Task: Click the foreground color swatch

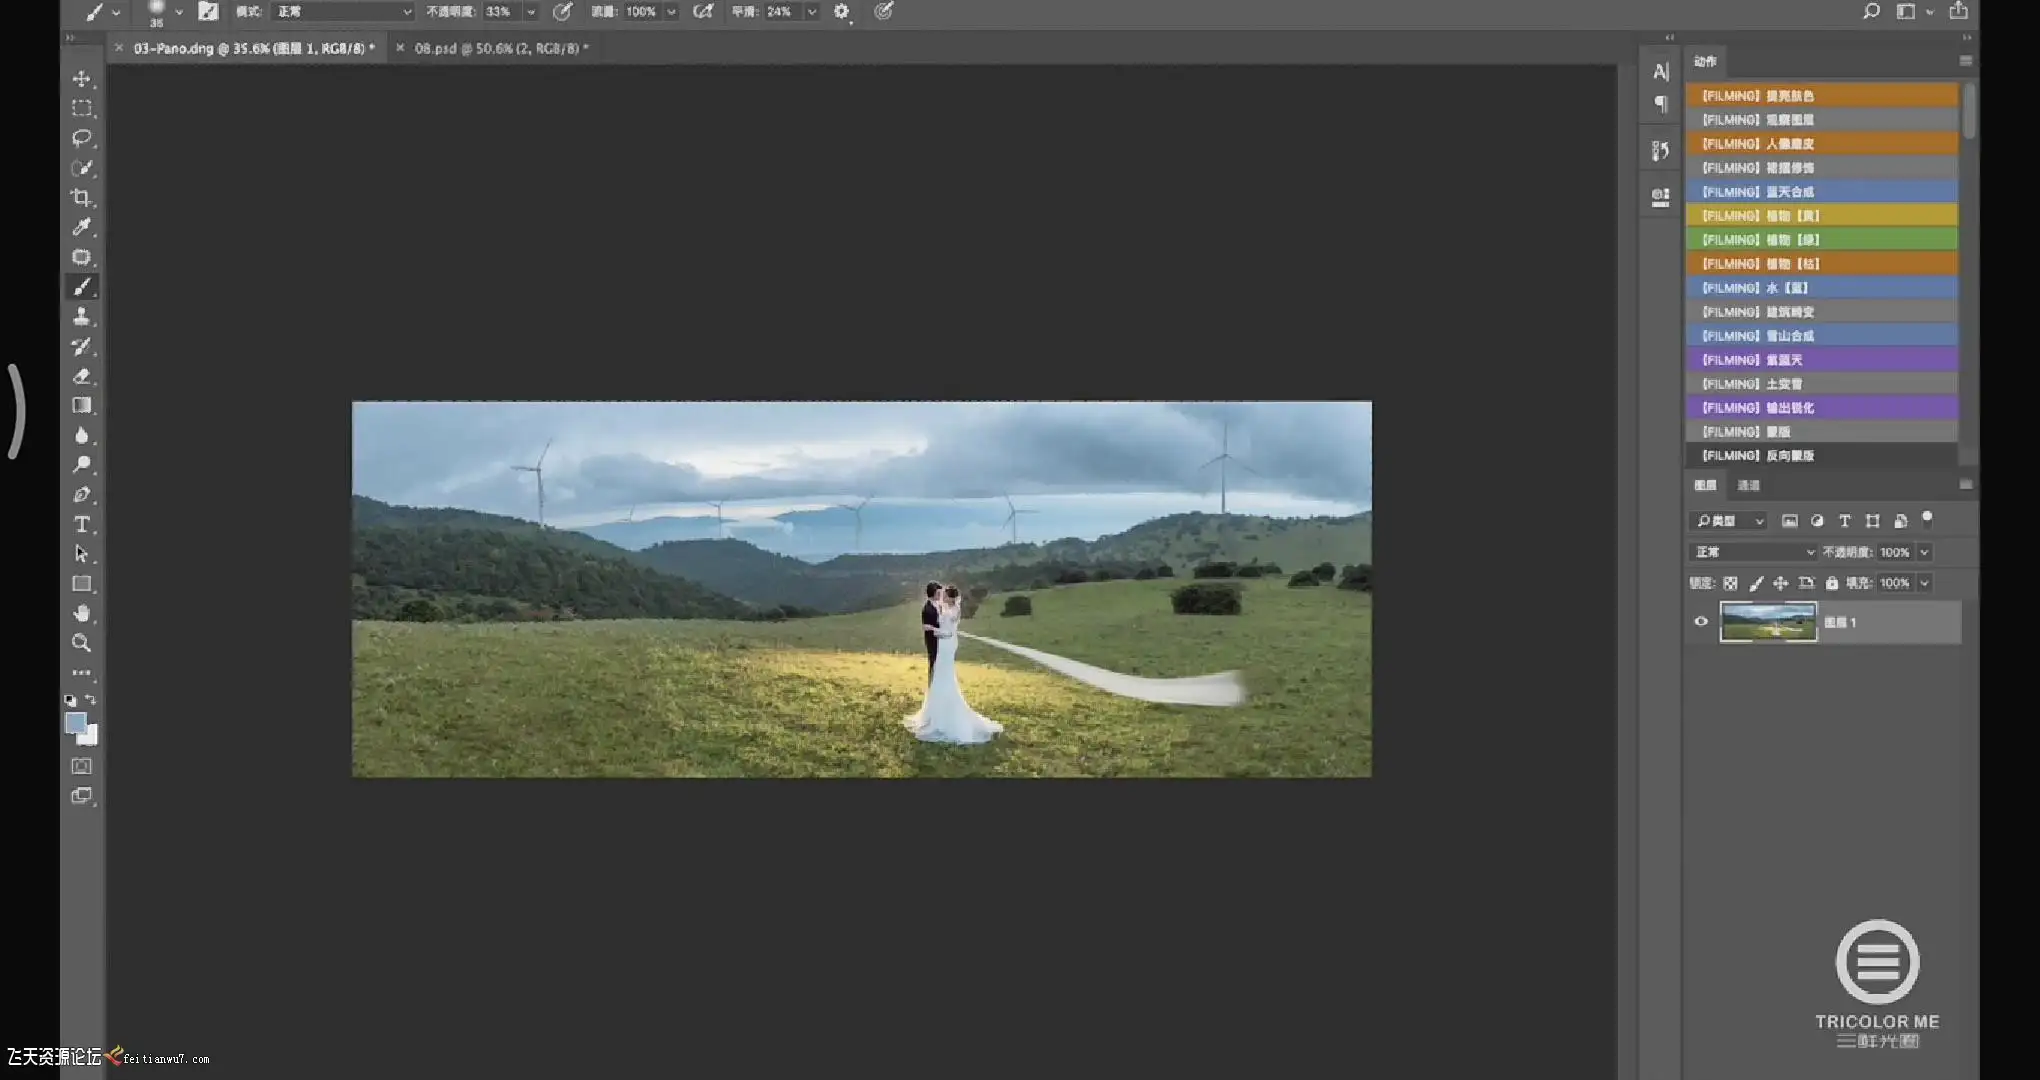Action: click(75, 722)
